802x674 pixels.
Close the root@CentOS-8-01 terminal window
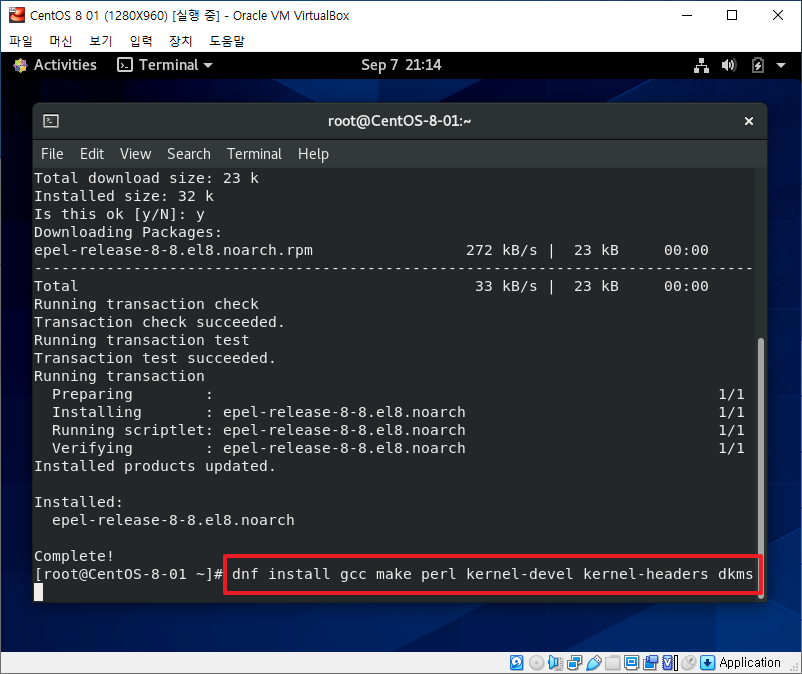[x=749, y=121]
